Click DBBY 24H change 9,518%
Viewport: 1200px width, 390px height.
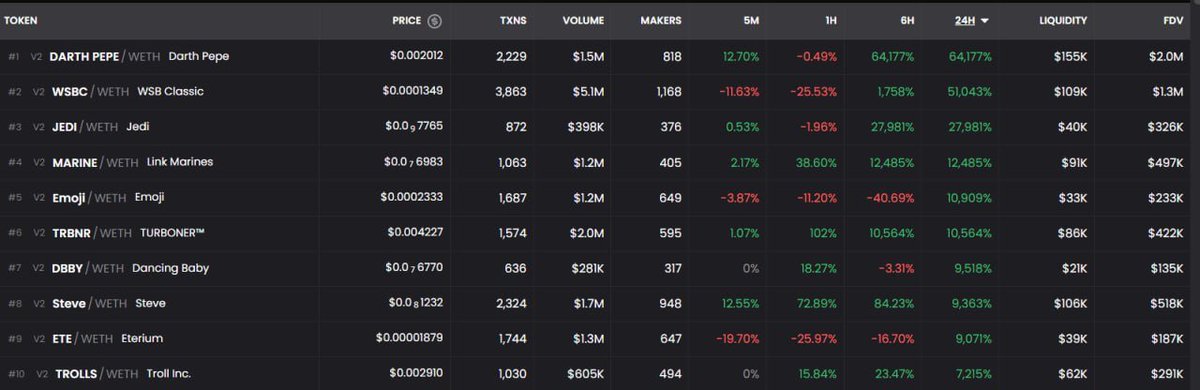(972, 268)
